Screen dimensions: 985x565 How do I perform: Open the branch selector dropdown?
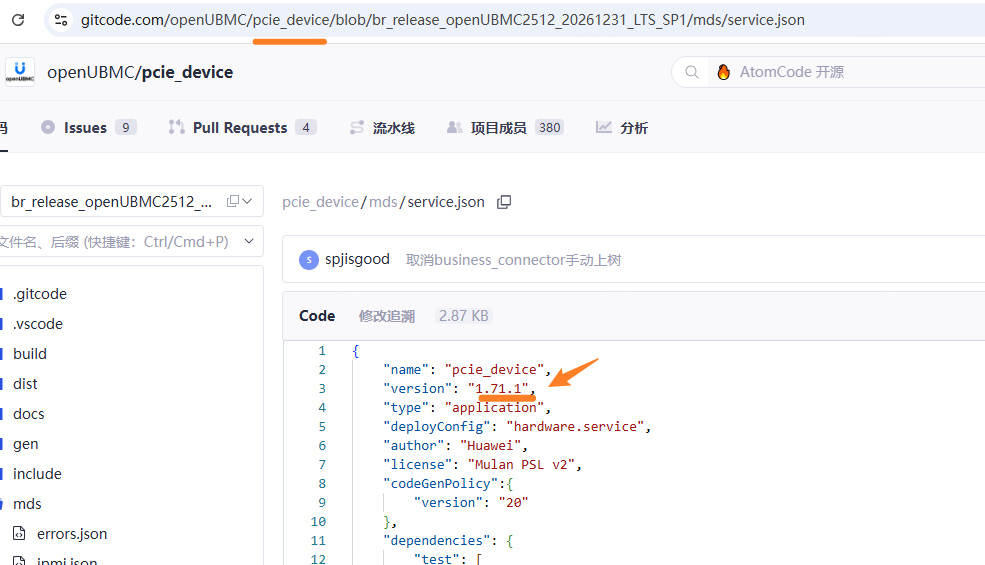coord(130,201)
